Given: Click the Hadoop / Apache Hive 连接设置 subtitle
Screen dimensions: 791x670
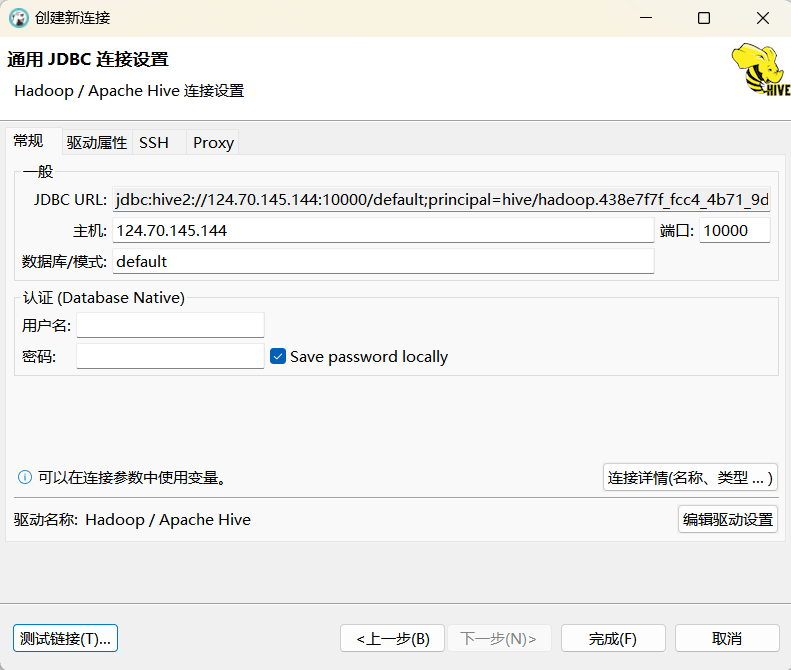Looking at the screenshot, I should 129,91.
